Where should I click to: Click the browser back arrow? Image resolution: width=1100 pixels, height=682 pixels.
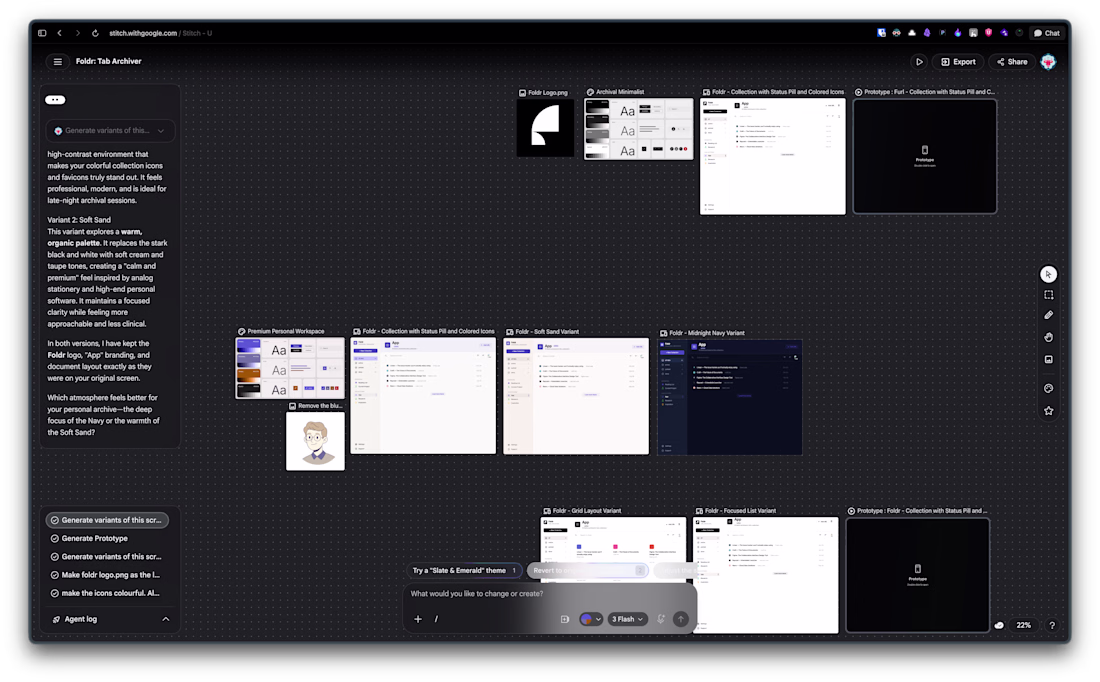pyautogui.click(x=60, y=33)
